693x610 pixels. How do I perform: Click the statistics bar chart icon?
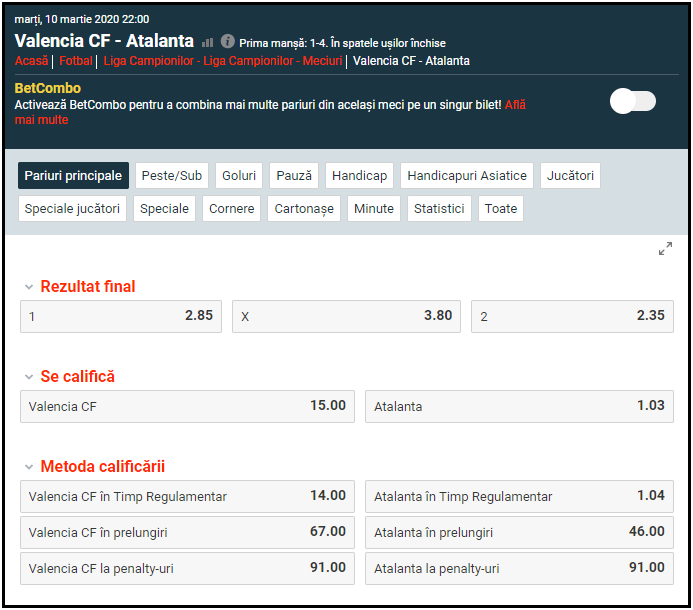(x=208, y=42)
